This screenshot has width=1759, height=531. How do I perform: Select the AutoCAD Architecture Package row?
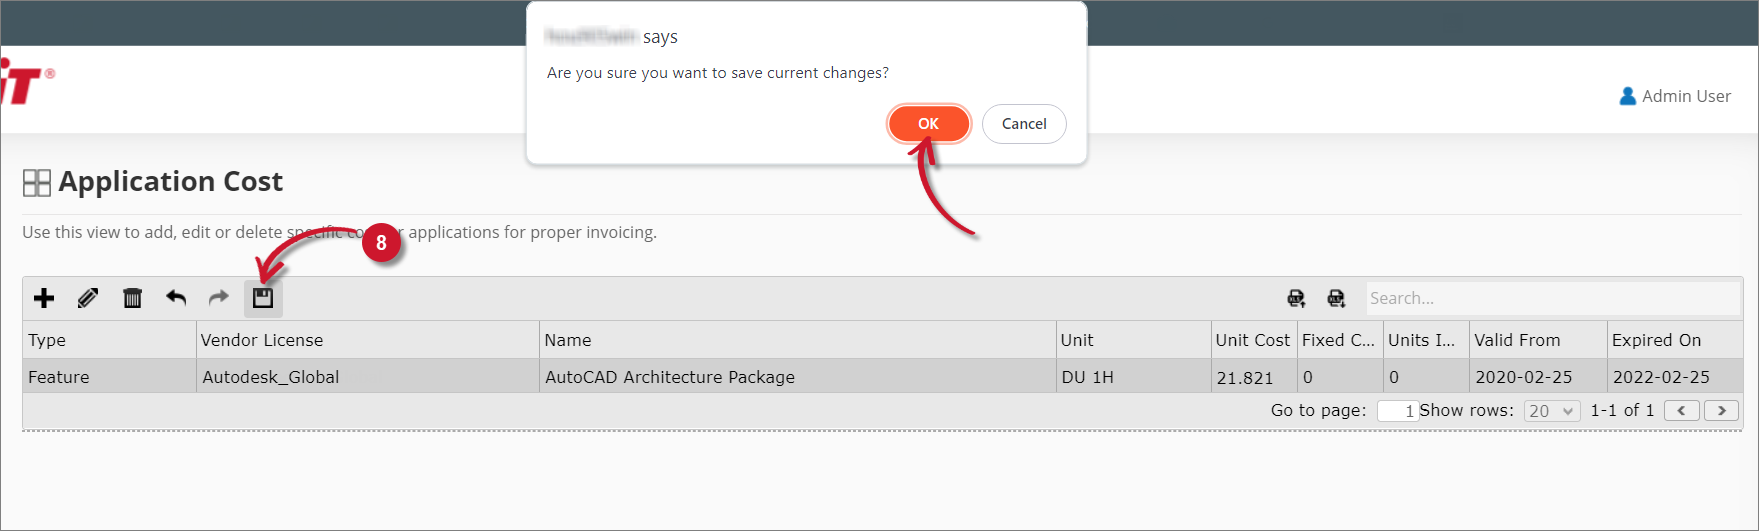coord(669,377)
